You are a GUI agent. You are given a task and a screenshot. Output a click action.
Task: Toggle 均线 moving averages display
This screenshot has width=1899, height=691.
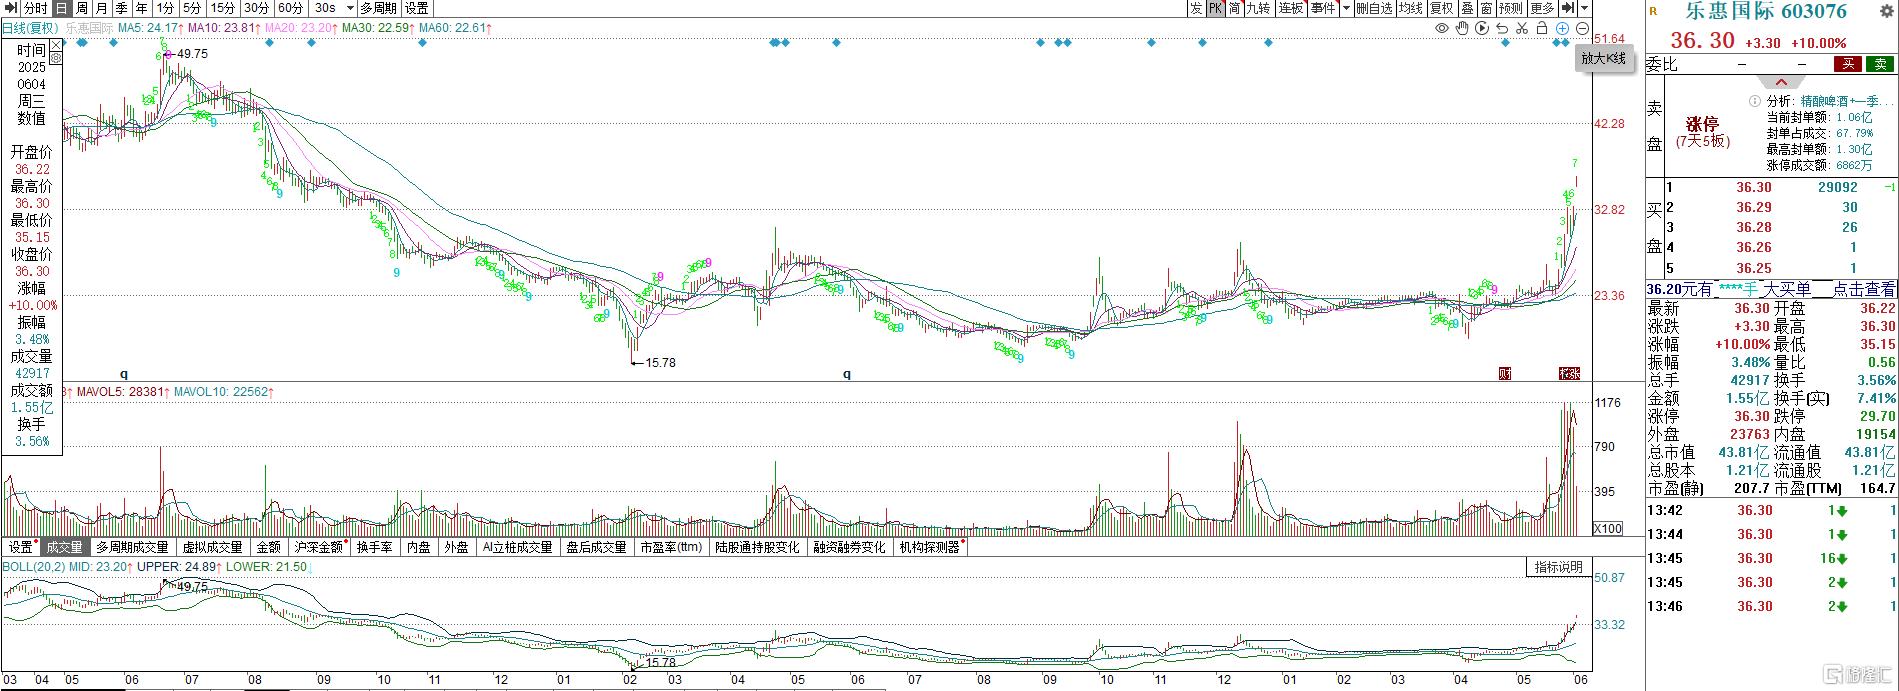pyautogui.click(x=1410, y=8)
